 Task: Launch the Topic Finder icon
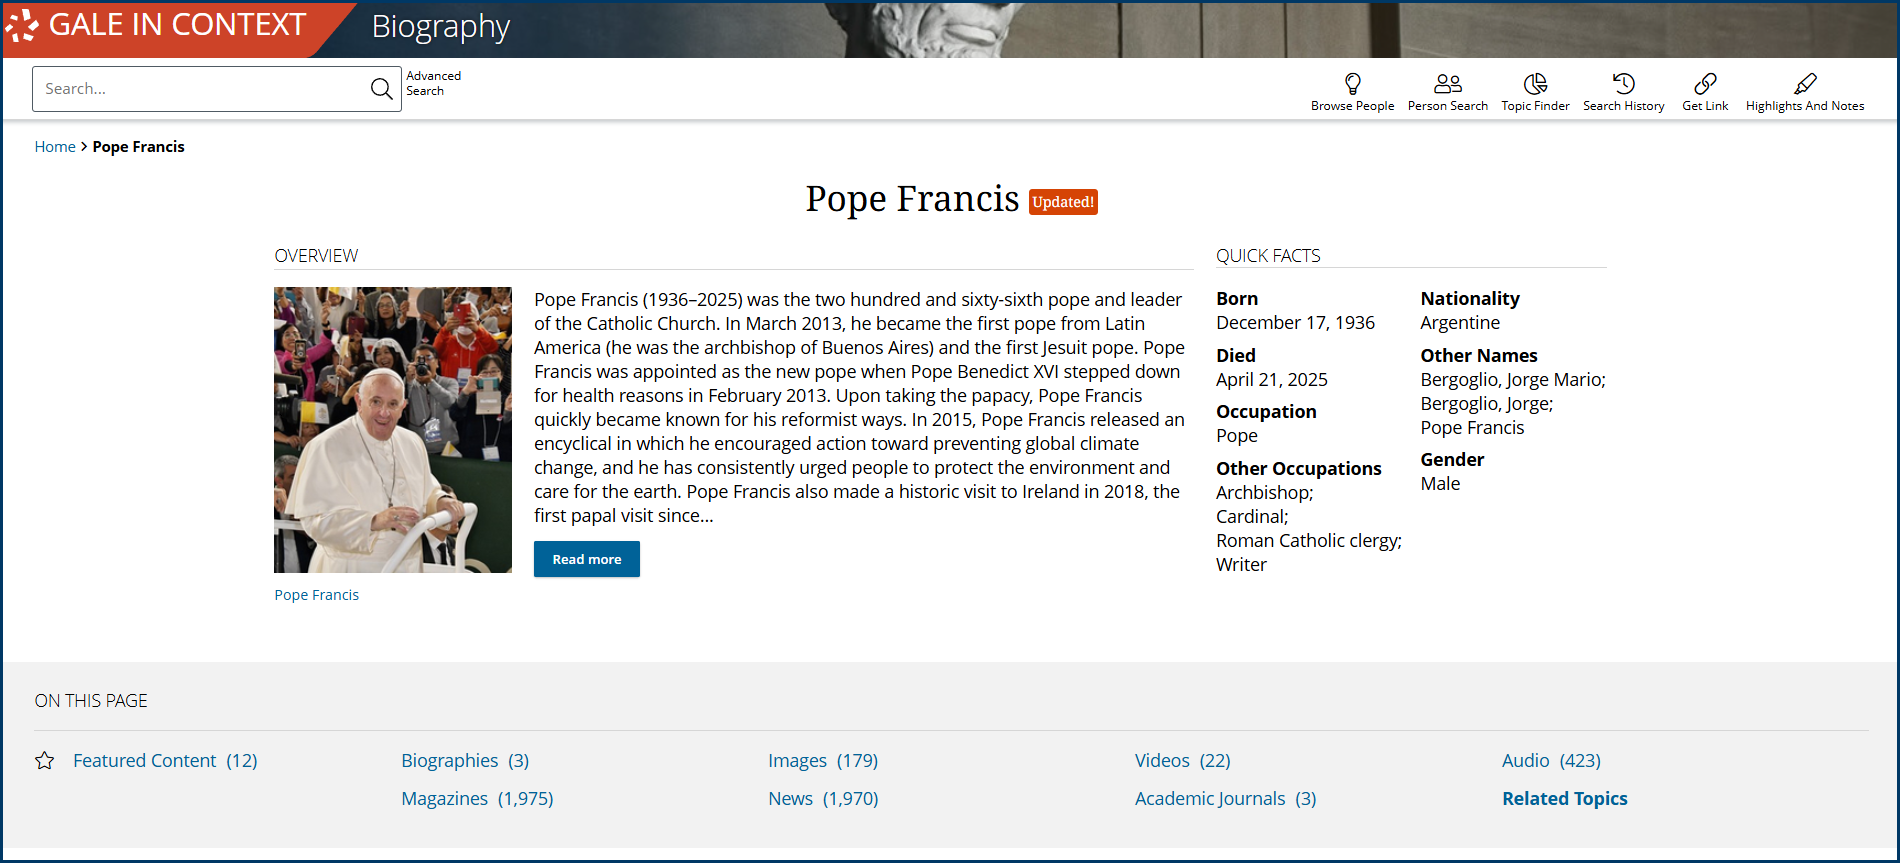coord(1535,83)
